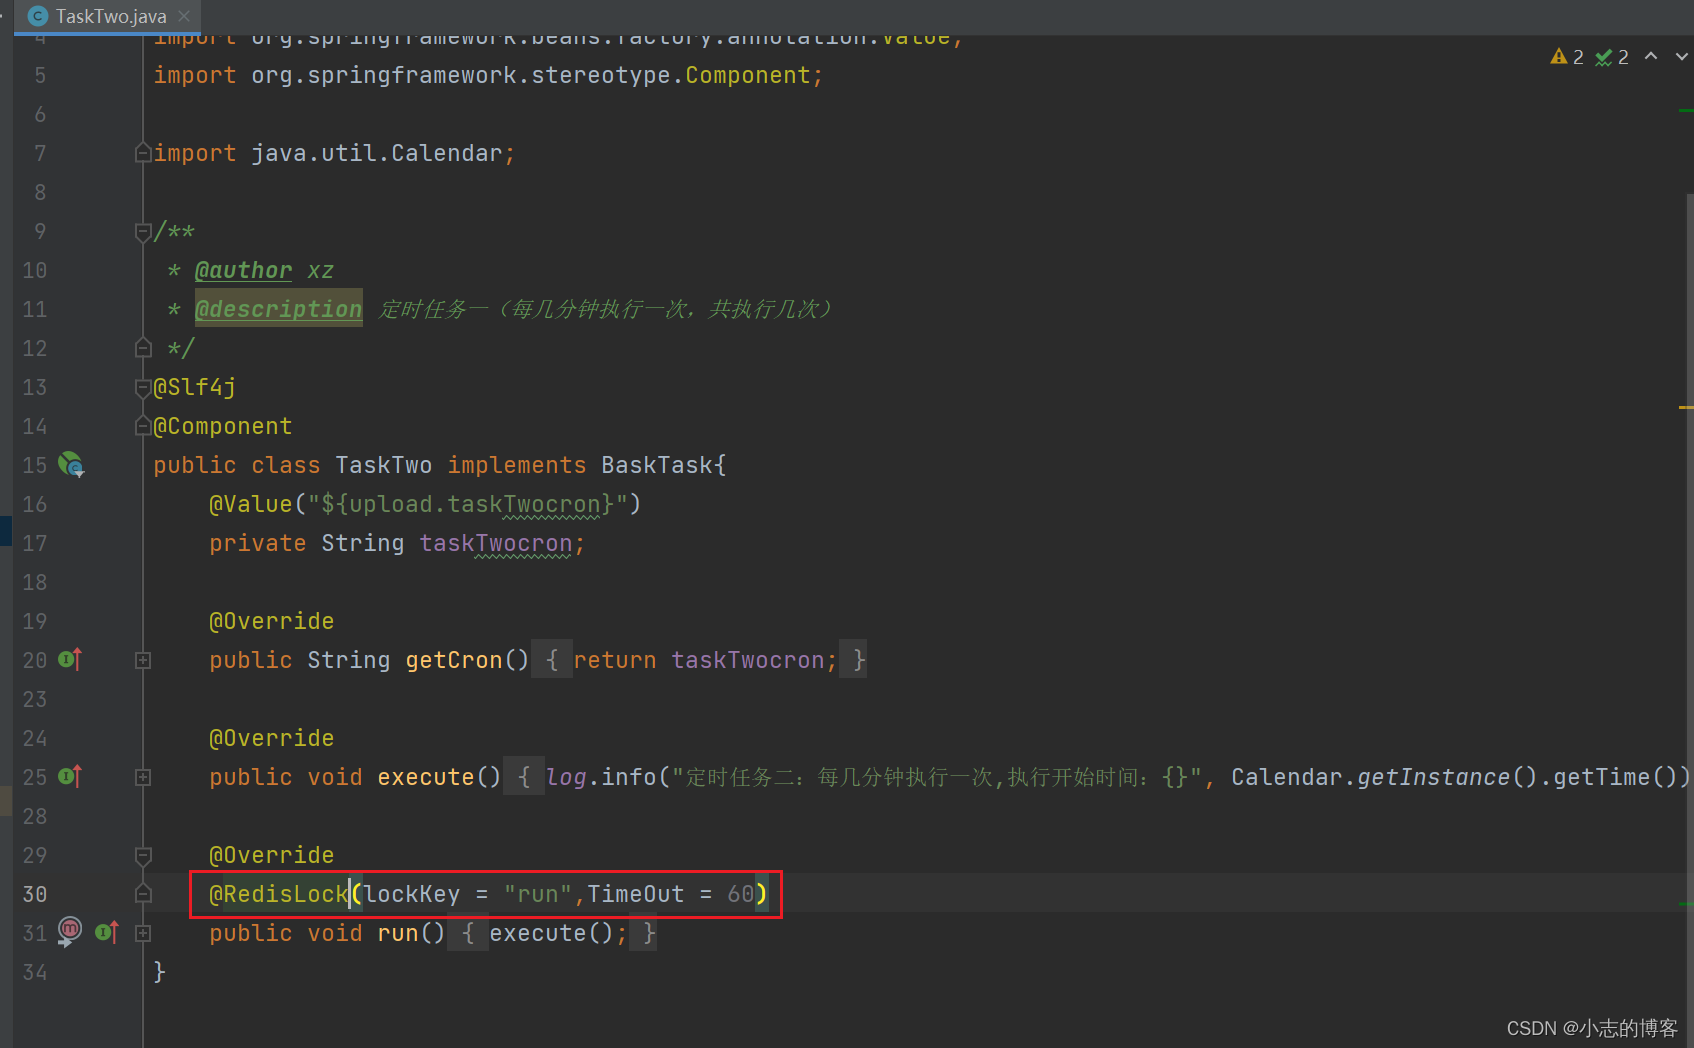Collapse fold marker at @Override line 29

point(143,855)
